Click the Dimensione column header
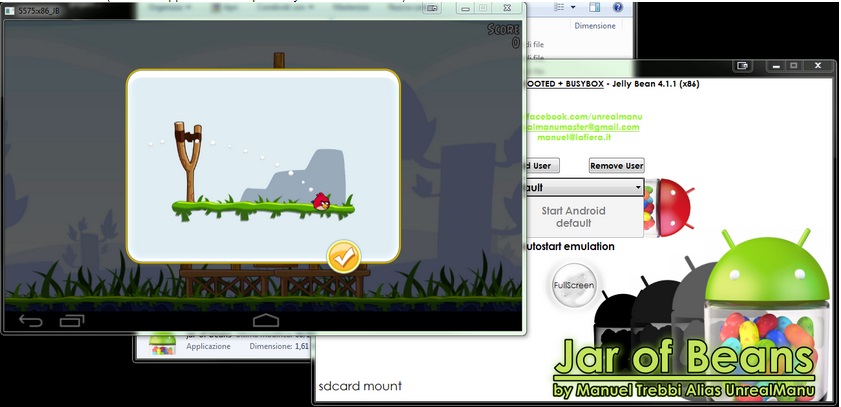841x407 pixels. tap(594, 27)
